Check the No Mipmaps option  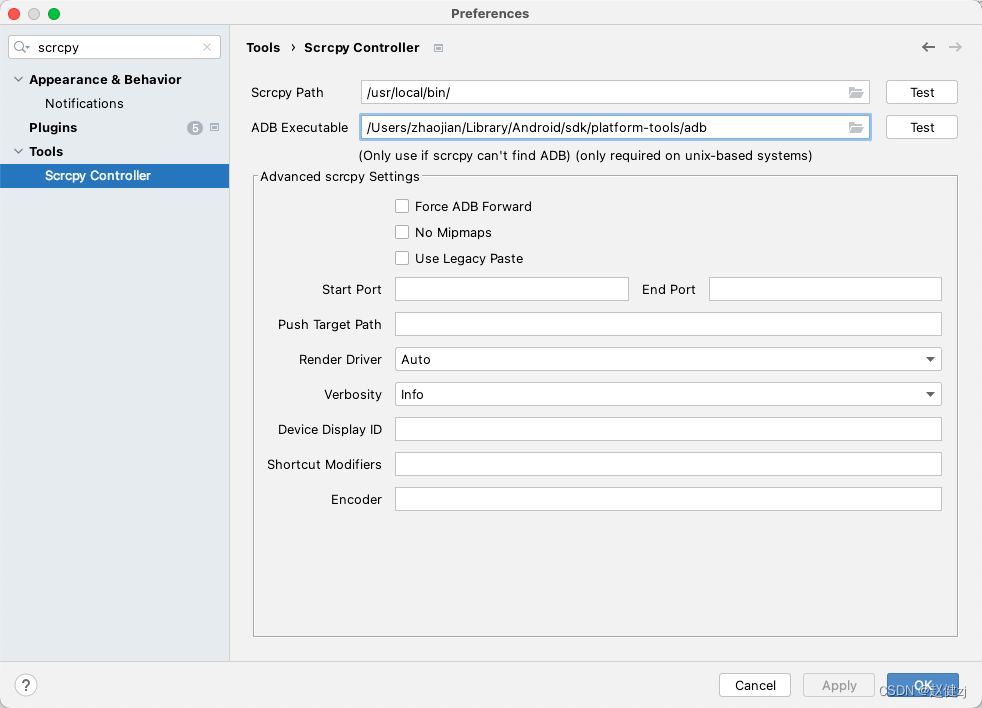[402, 232]
